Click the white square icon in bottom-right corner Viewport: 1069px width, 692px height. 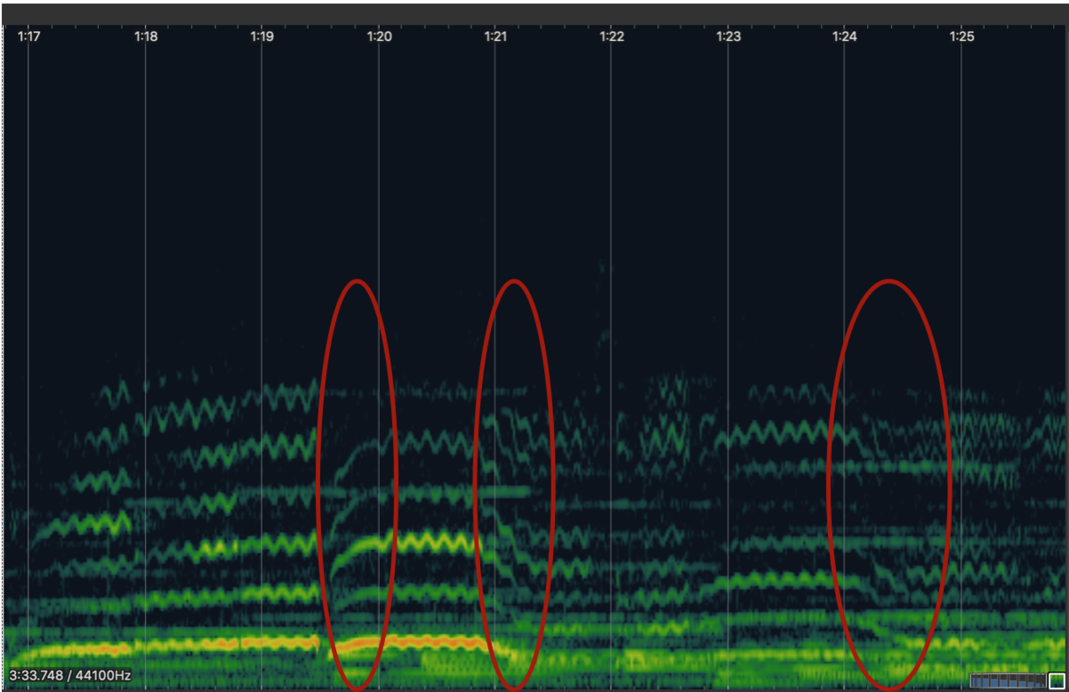coord(1056,681)
